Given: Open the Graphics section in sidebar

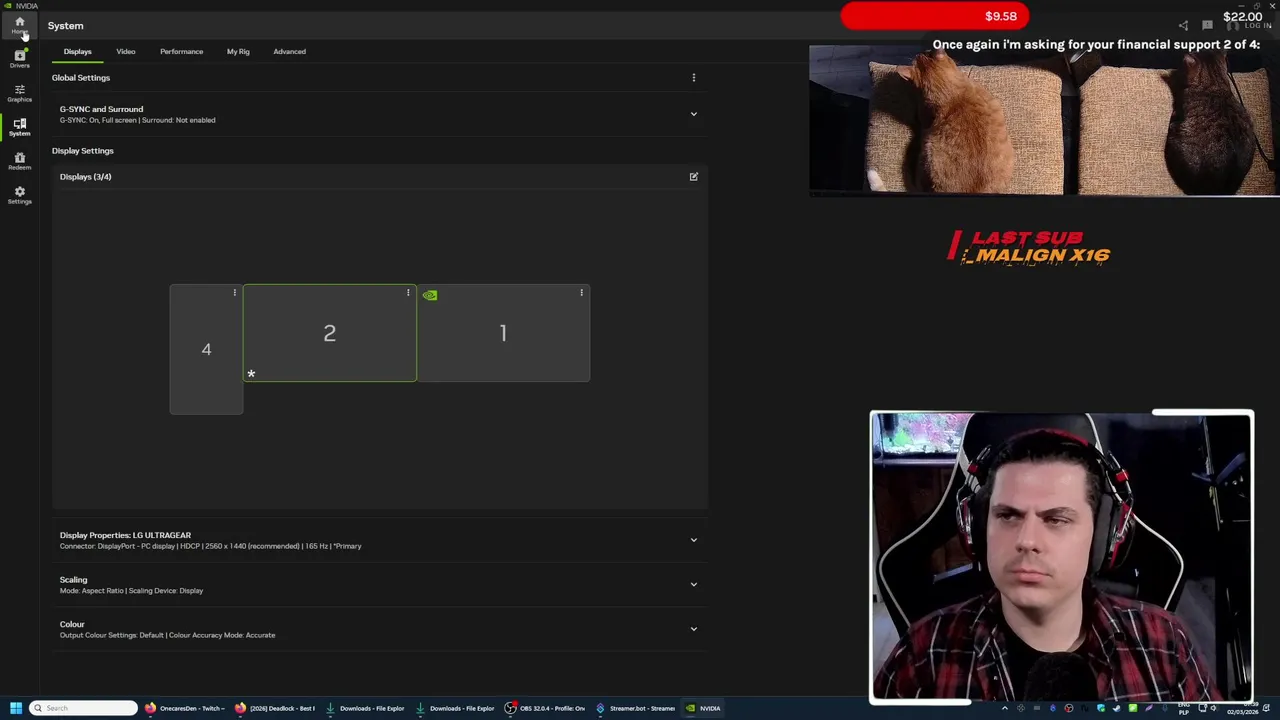Looking at the screenshot, I should (x=19, y=93).
